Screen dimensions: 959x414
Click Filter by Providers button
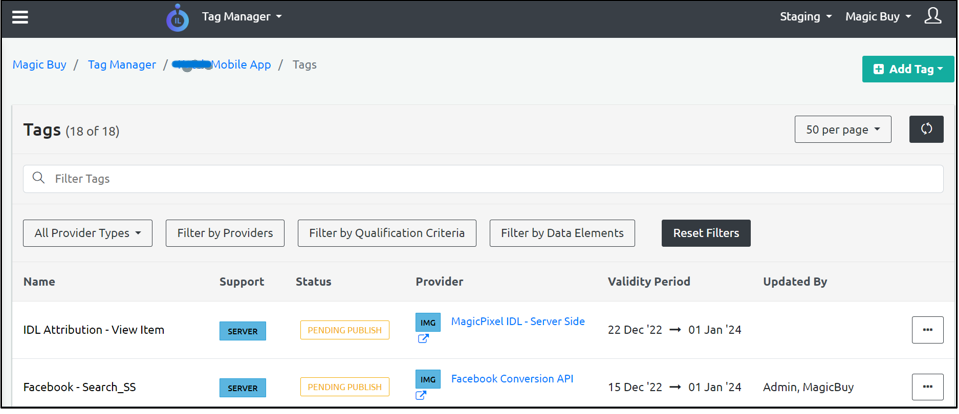point(225,233)
